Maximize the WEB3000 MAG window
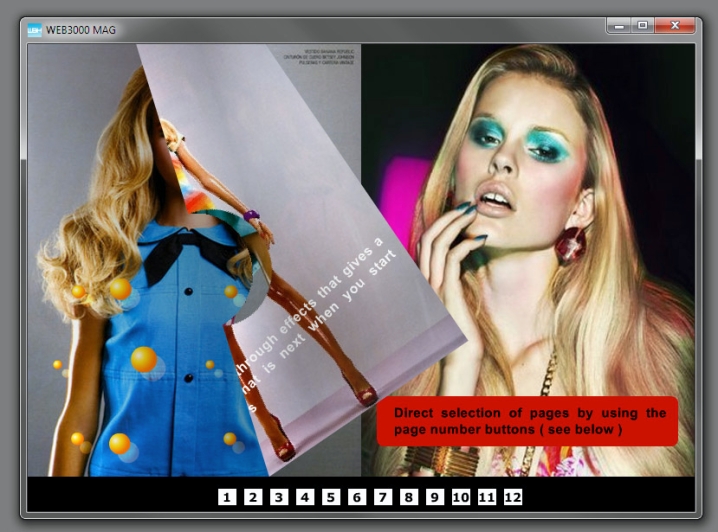 click(643, 25)
